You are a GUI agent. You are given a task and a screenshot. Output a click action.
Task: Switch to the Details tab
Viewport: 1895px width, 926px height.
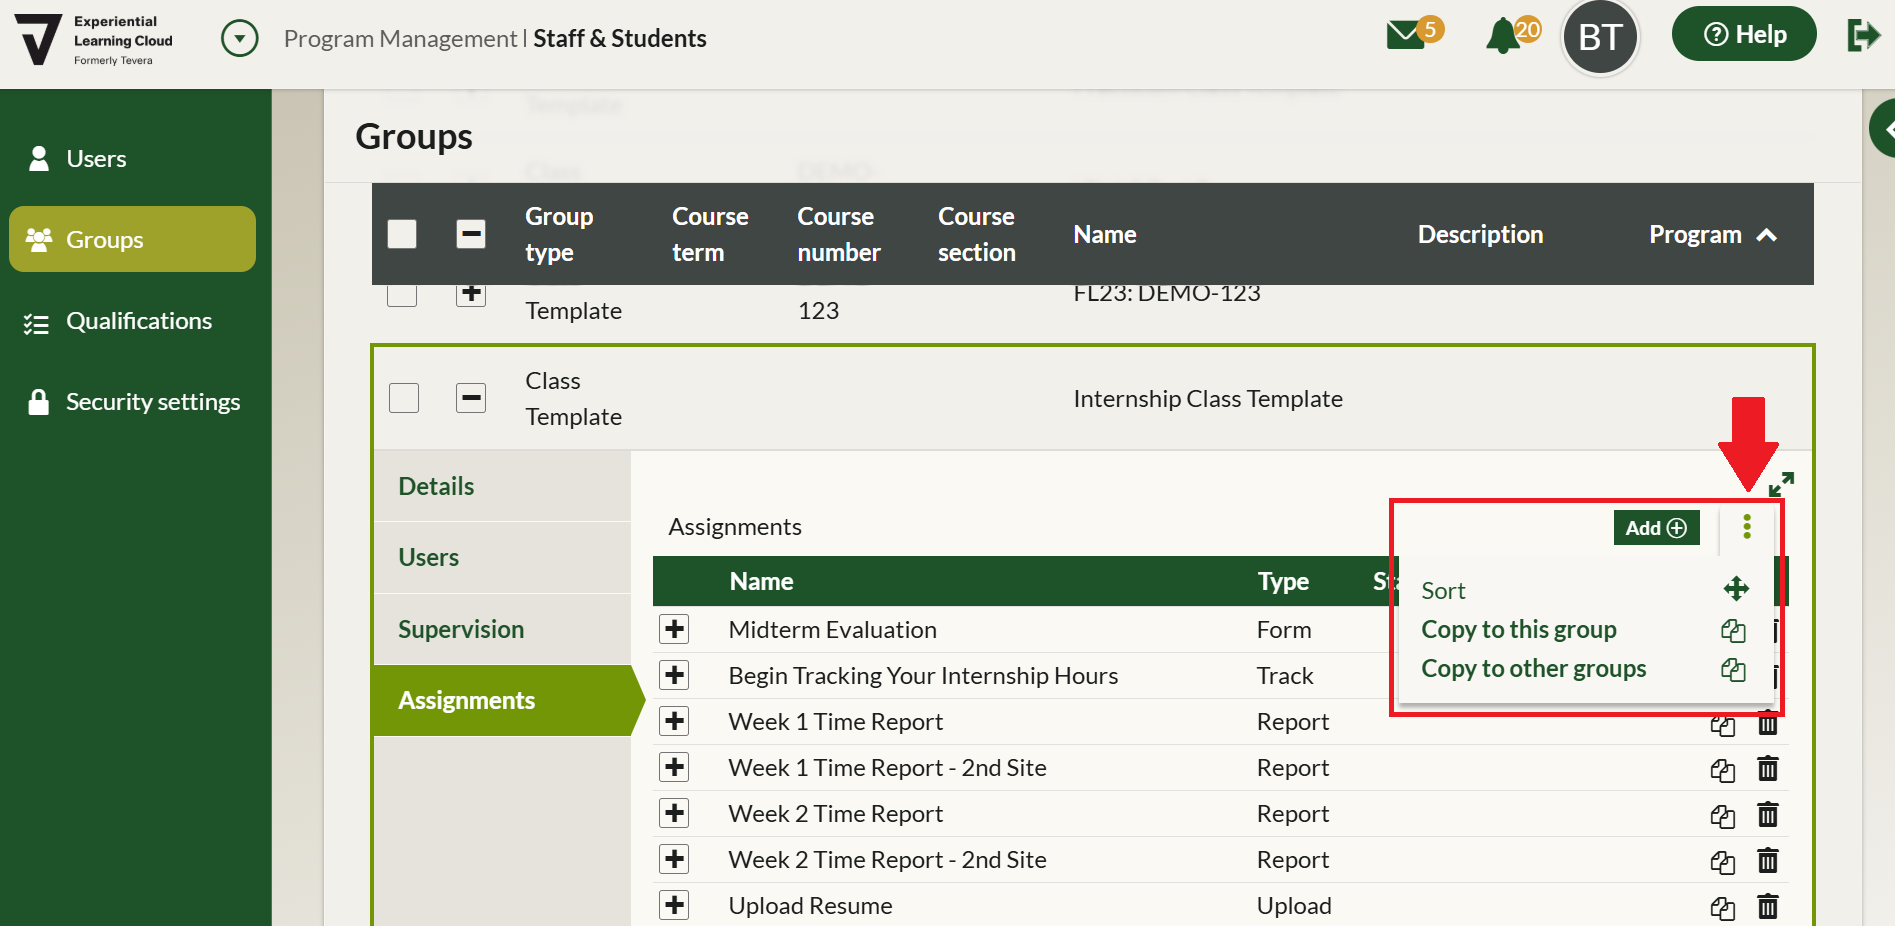pyautogui.click(x=502, y=486)
